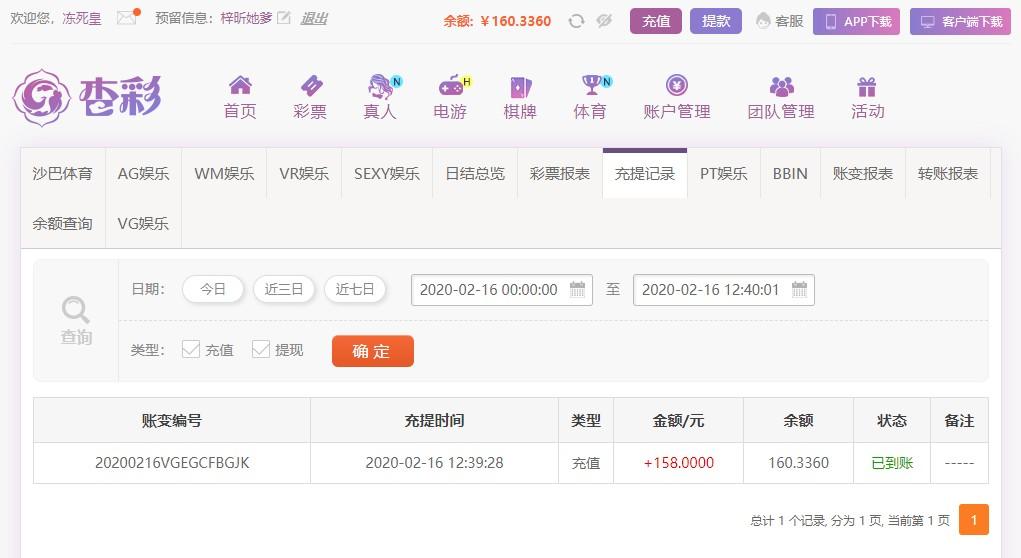Screen dimensions: 1021x558
Task: Click the 退出 logout link
Action: pos(313,19)
